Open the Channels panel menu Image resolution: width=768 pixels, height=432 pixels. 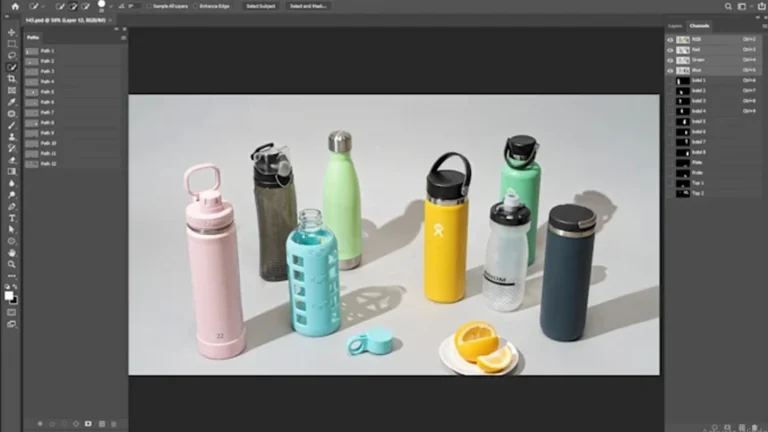[764, 26]
